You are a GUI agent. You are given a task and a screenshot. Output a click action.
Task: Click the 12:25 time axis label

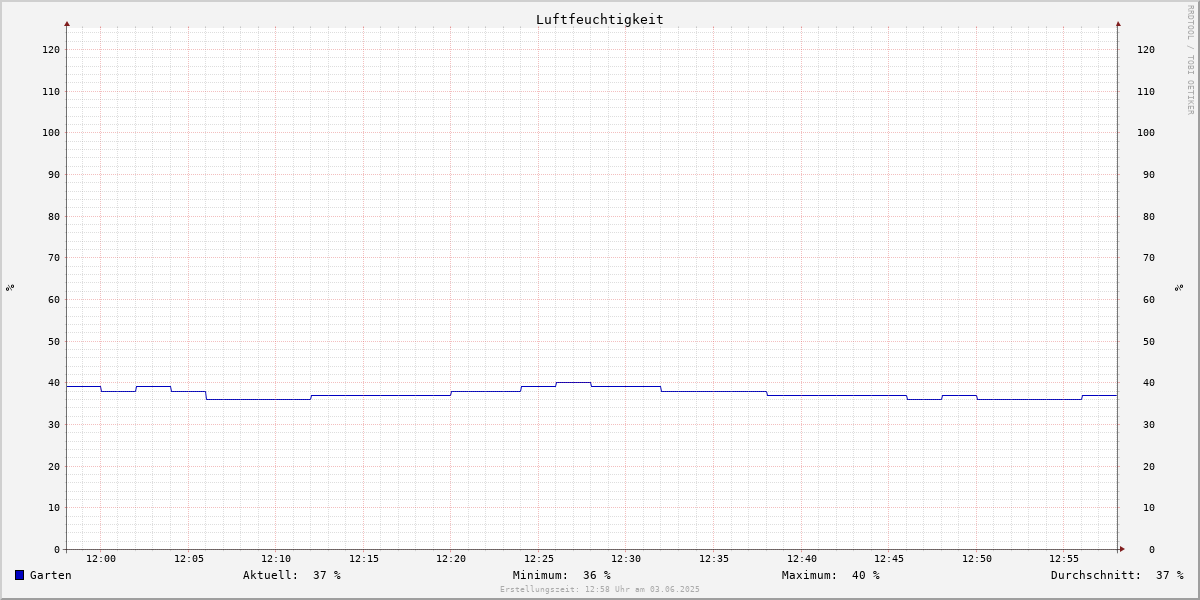539,558
